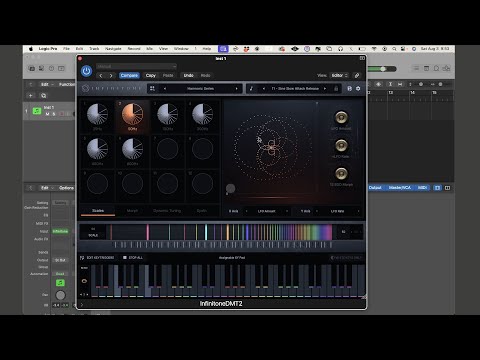Viewport: 480px width, 360px height.
Task: Switch to the last tab after Dynamic Tuning
Action: coord(202,211)
